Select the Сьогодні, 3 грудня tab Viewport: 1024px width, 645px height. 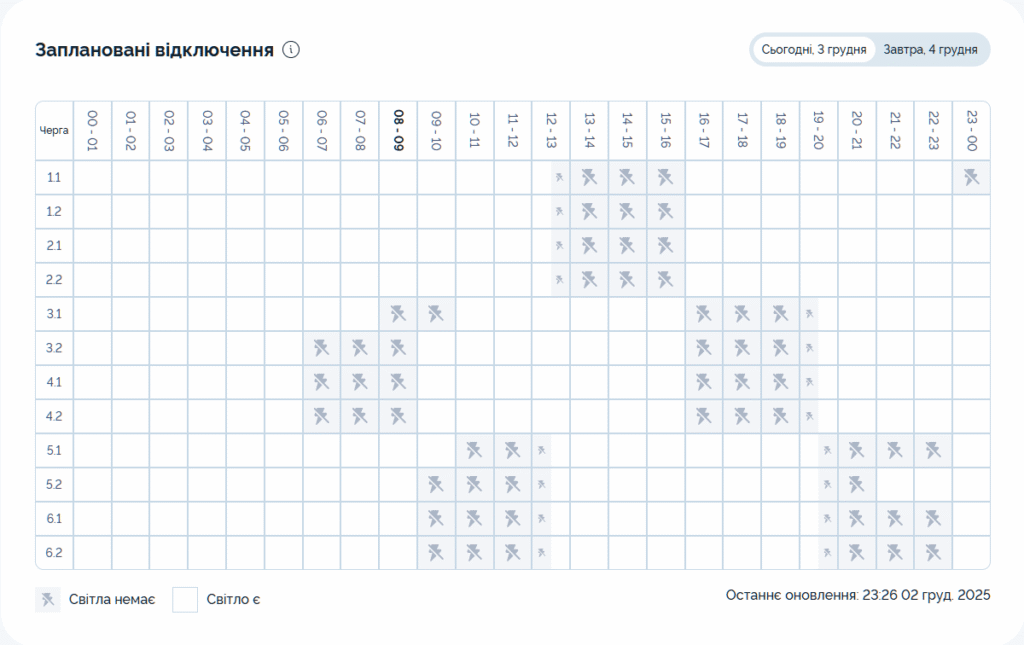coord(813,50)
